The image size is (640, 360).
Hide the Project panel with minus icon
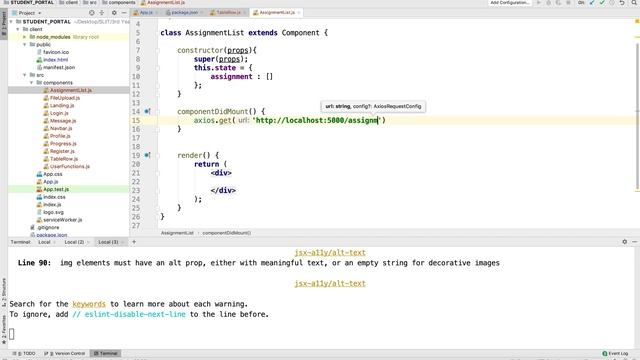point(124,13)
